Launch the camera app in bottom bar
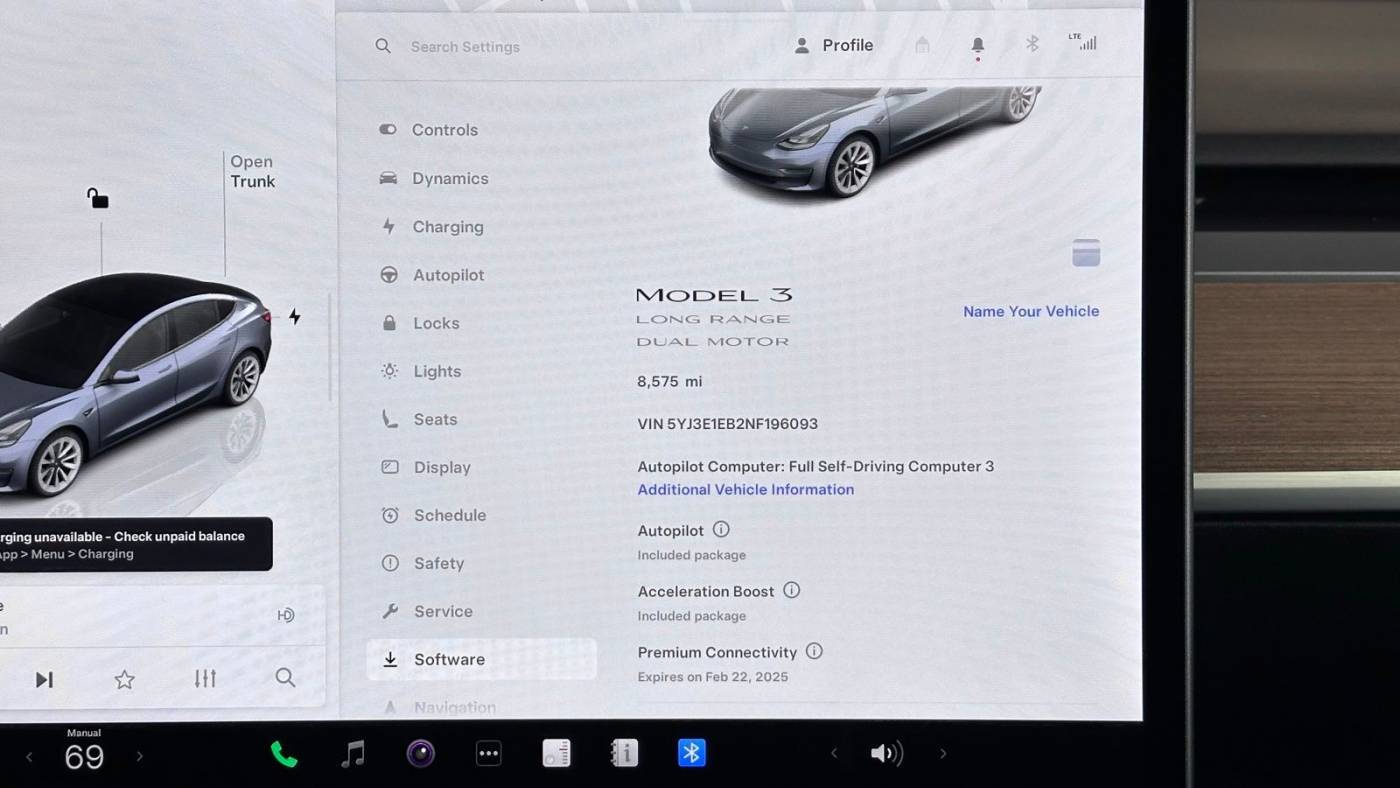The image size is (1400, 788). point(421,753)
